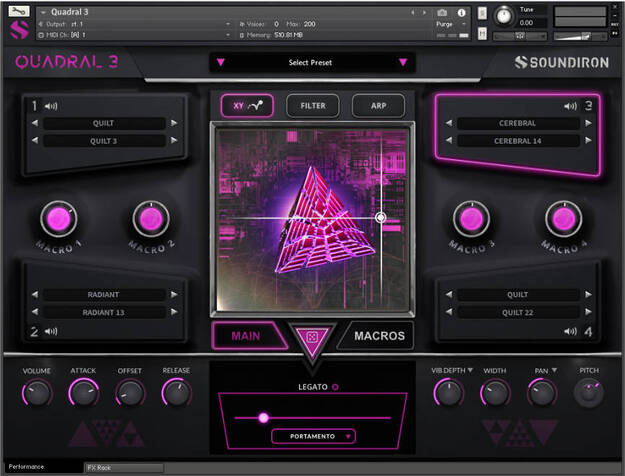The image size is (625, 476).
Task: Toggle the layer 2 speaker icon
Action: pyautogui.click(x=50, y=331)
